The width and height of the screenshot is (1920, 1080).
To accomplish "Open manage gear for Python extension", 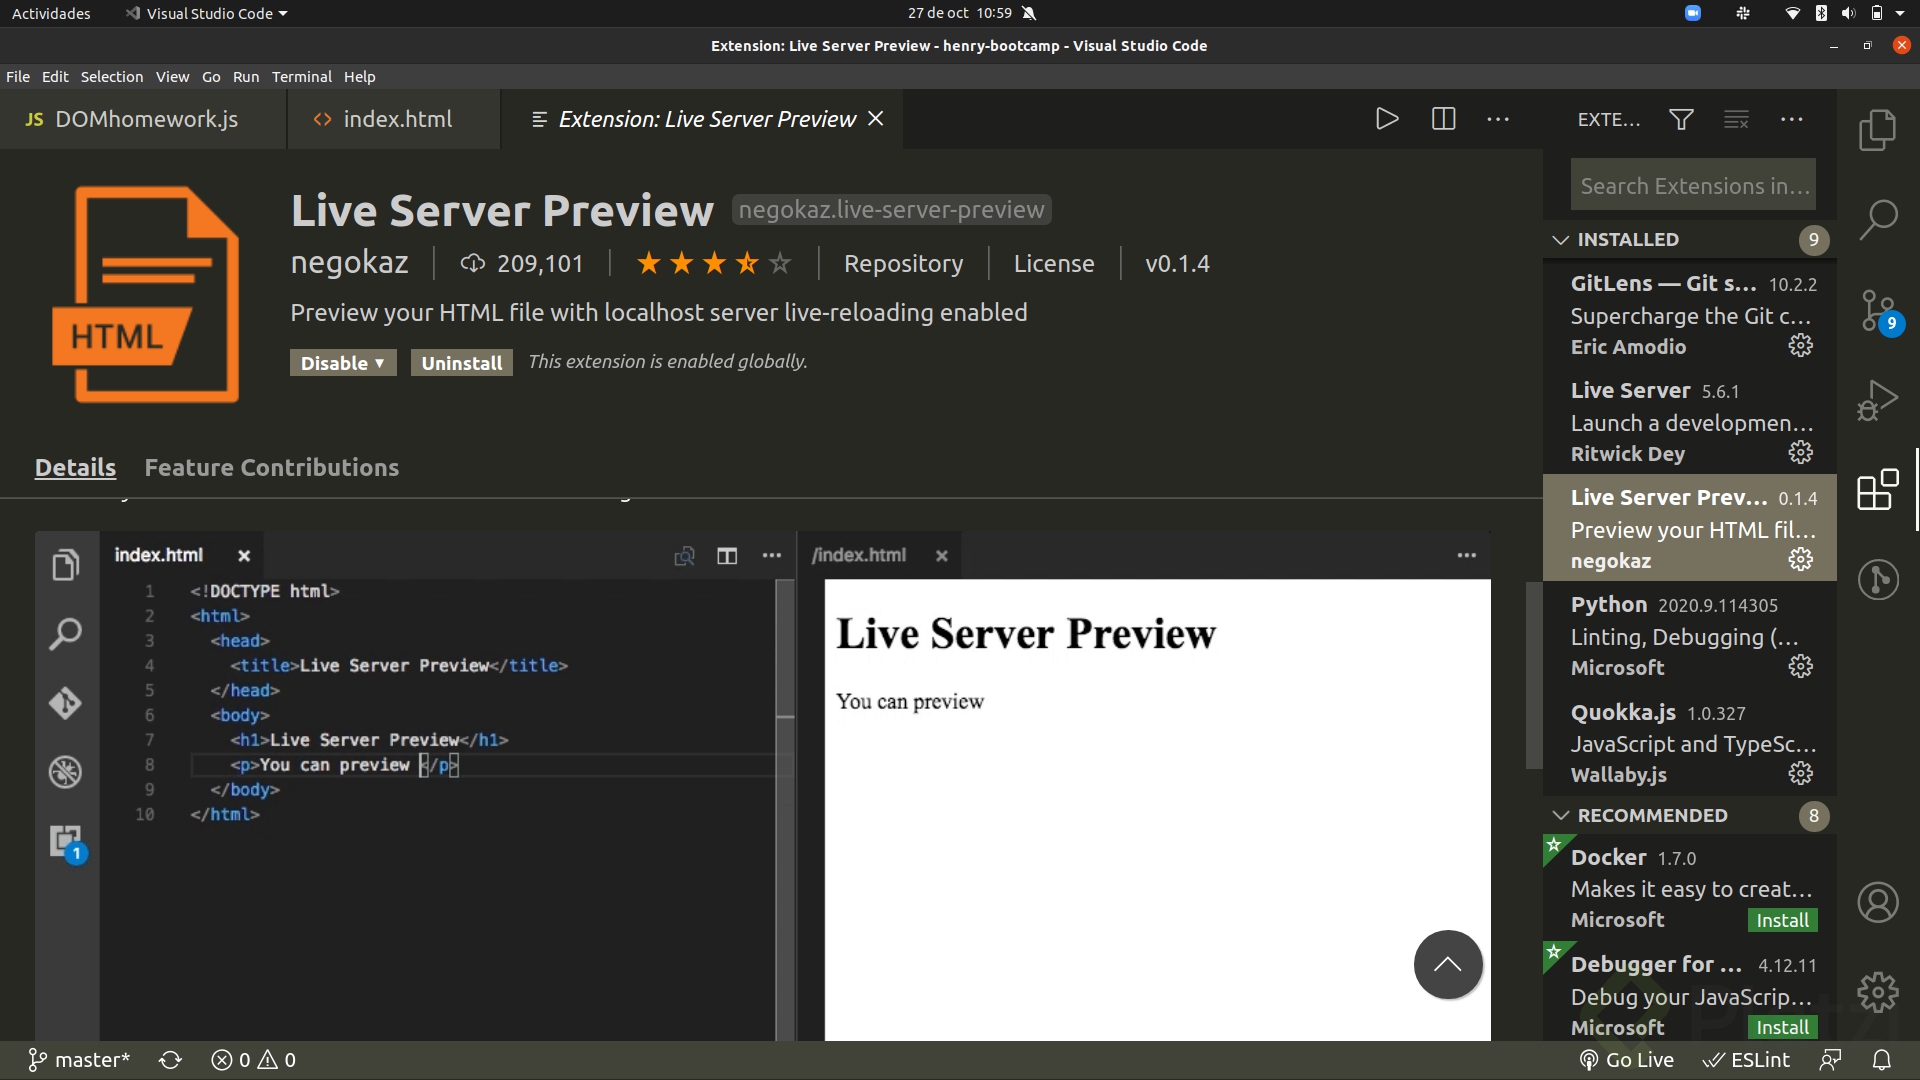I will tap(1801, 666).
